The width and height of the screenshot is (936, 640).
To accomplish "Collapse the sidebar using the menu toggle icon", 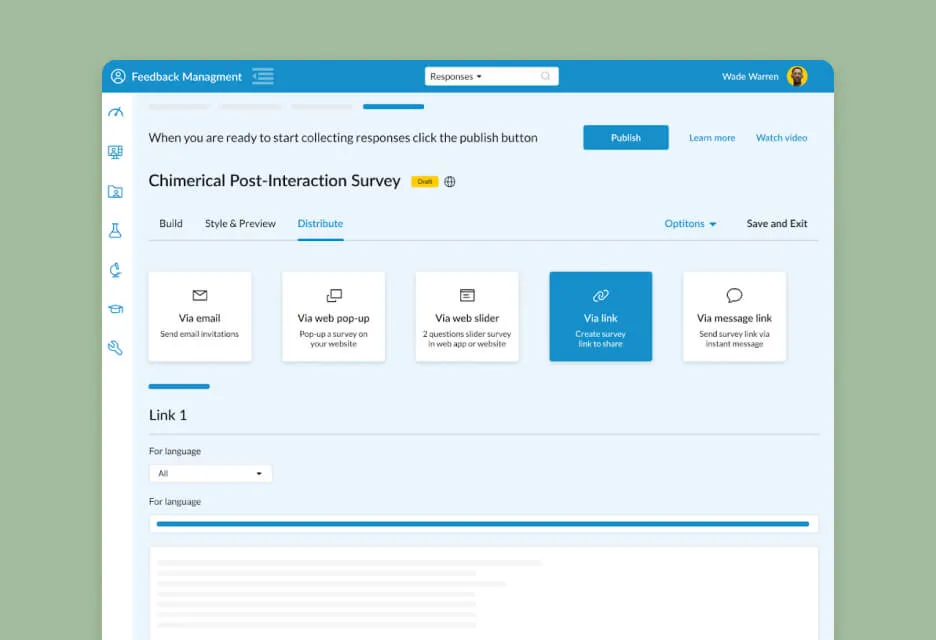I will [263, 76].
